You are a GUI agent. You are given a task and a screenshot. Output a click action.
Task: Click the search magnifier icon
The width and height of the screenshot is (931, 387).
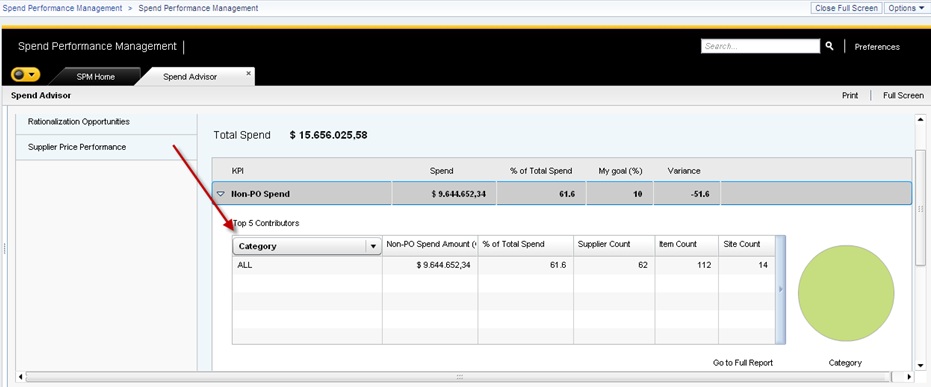[x=829, y=46]
